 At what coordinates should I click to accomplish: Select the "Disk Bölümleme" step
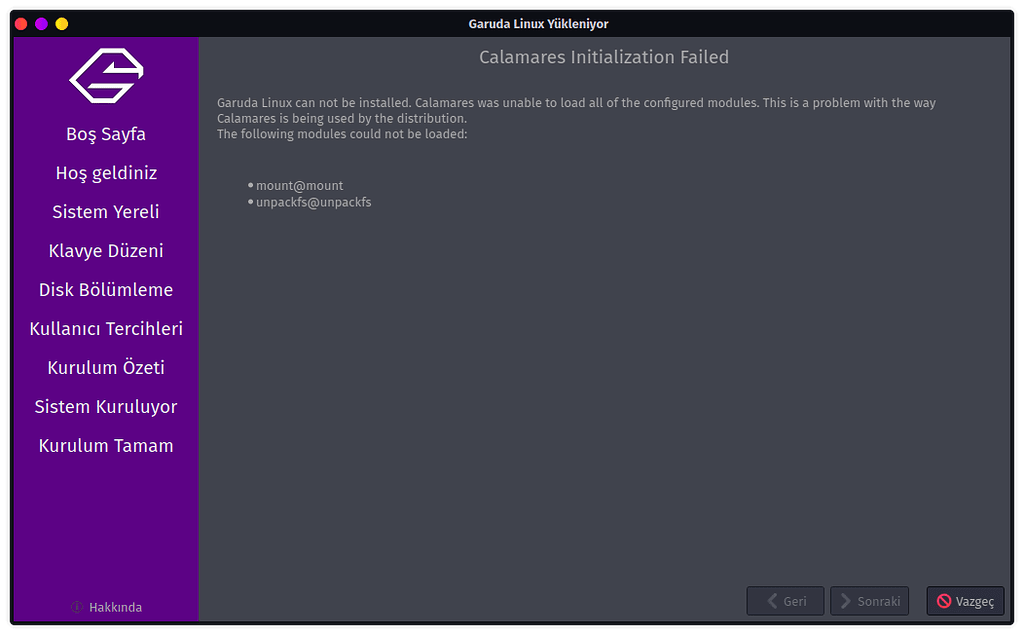pyautogui.click(x=105, y=289)
